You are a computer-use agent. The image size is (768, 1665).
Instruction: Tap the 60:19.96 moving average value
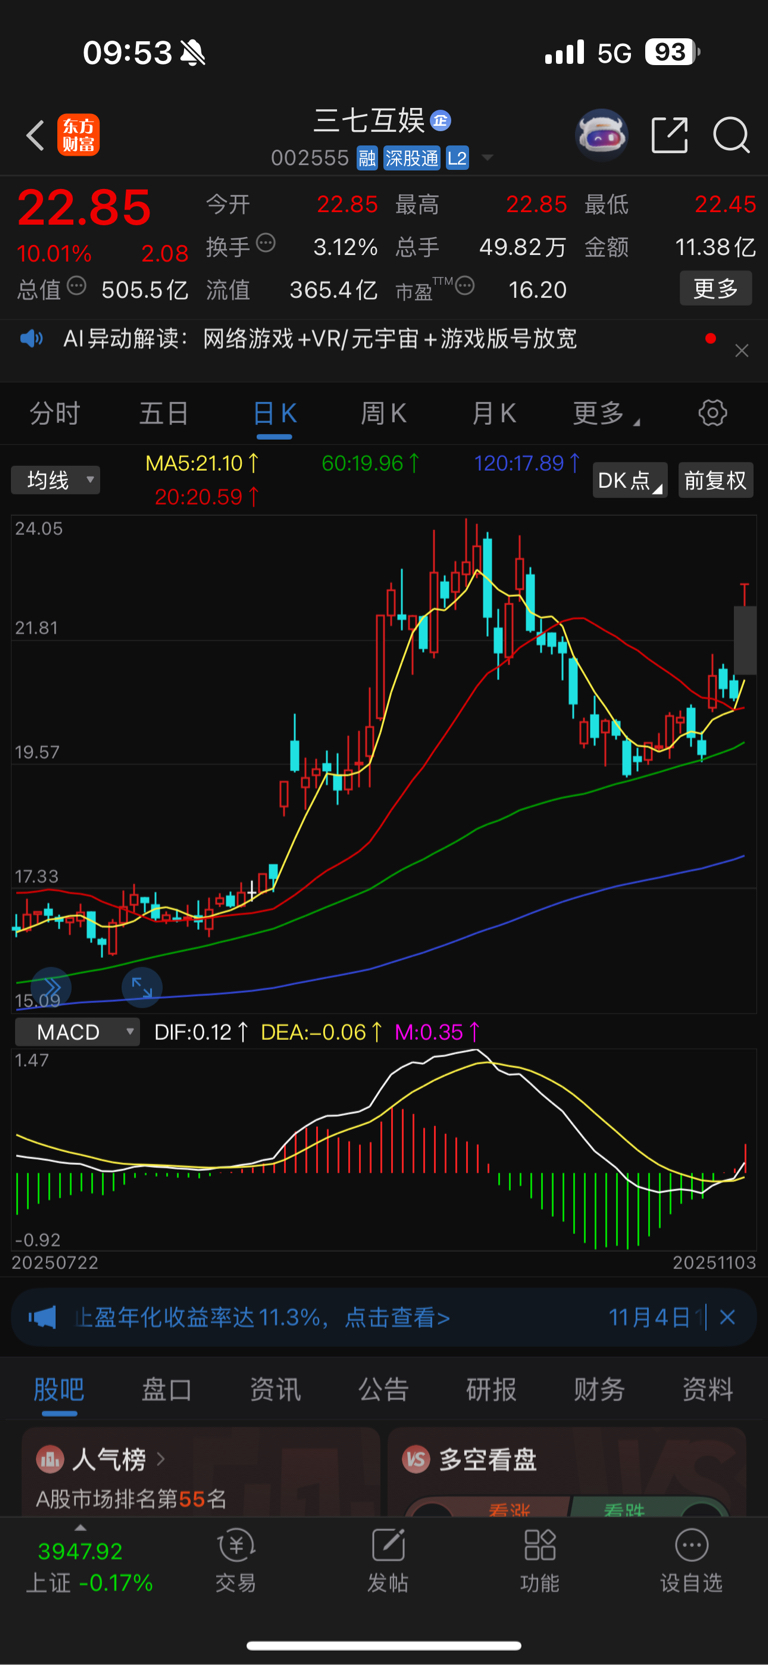(x=371, y=463)
